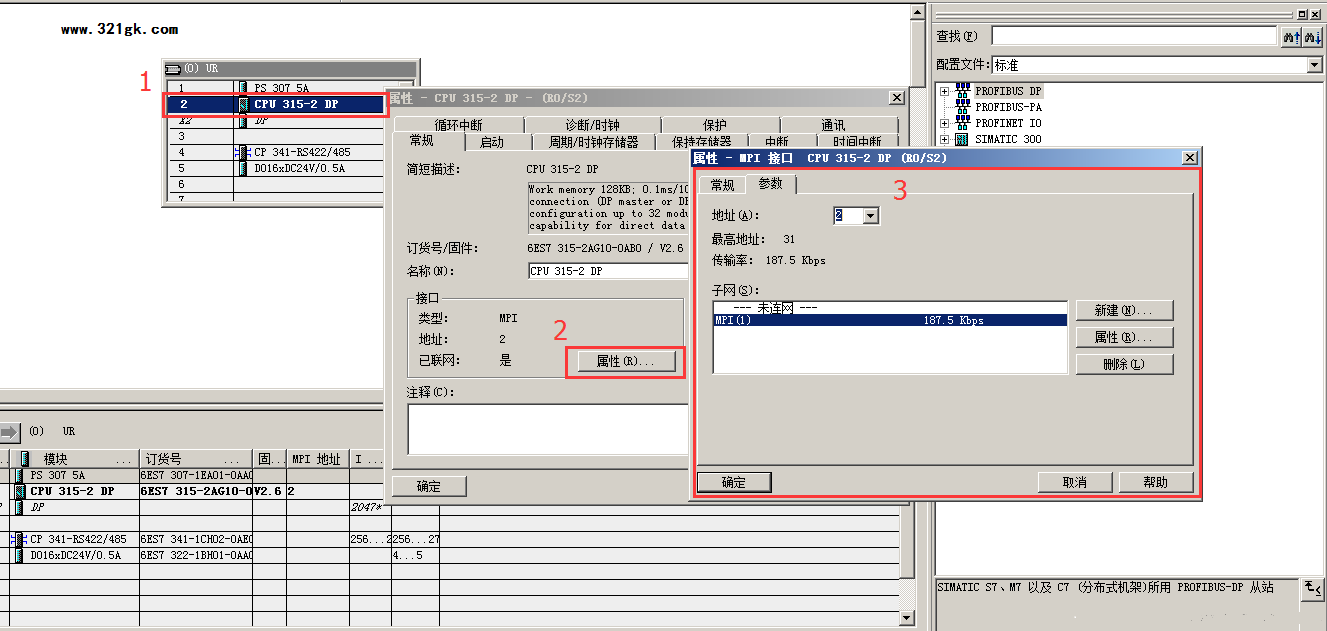Click 取消 in MPI interface dialog
1327x631 pixels.
1075,482
